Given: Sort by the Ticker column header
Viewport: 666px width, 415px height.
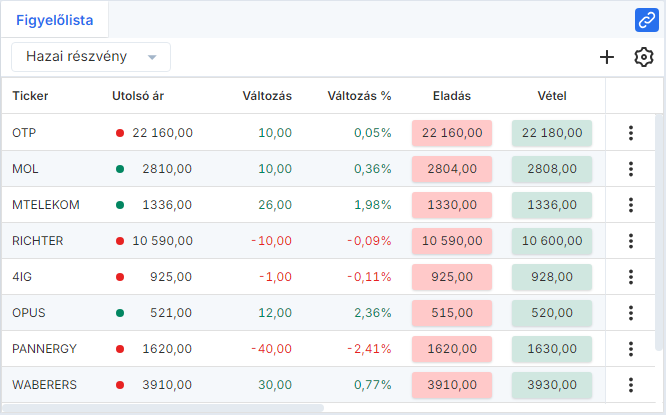Looking at the screenshot, I should pyautogui.click(x=30, y=96).
